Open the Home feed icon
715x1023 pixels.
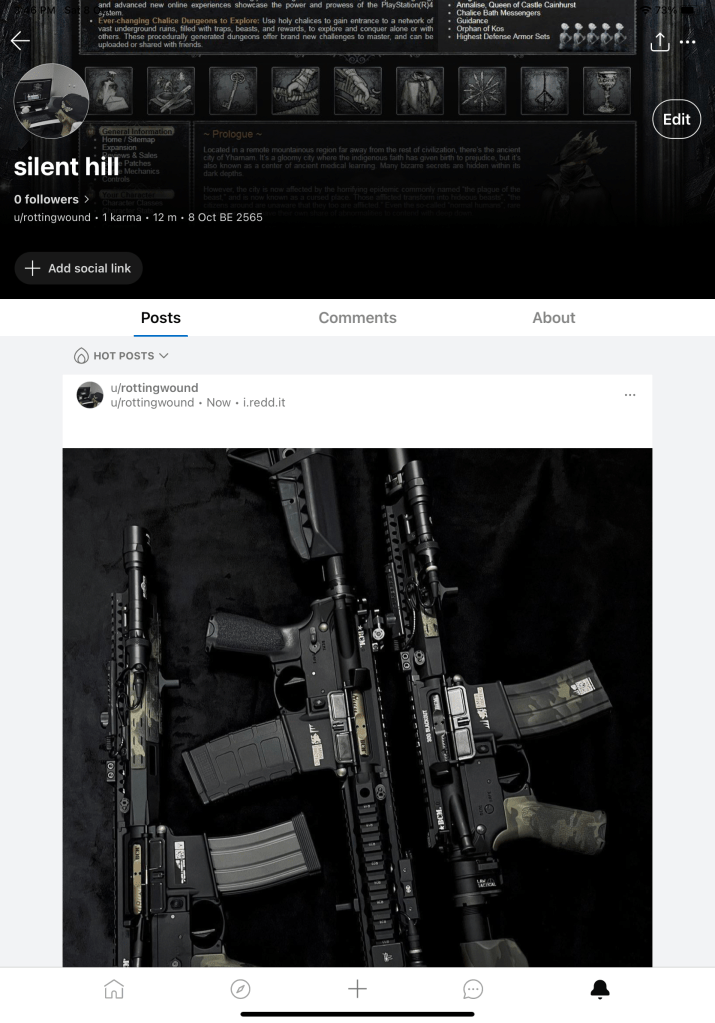(114, 989)
